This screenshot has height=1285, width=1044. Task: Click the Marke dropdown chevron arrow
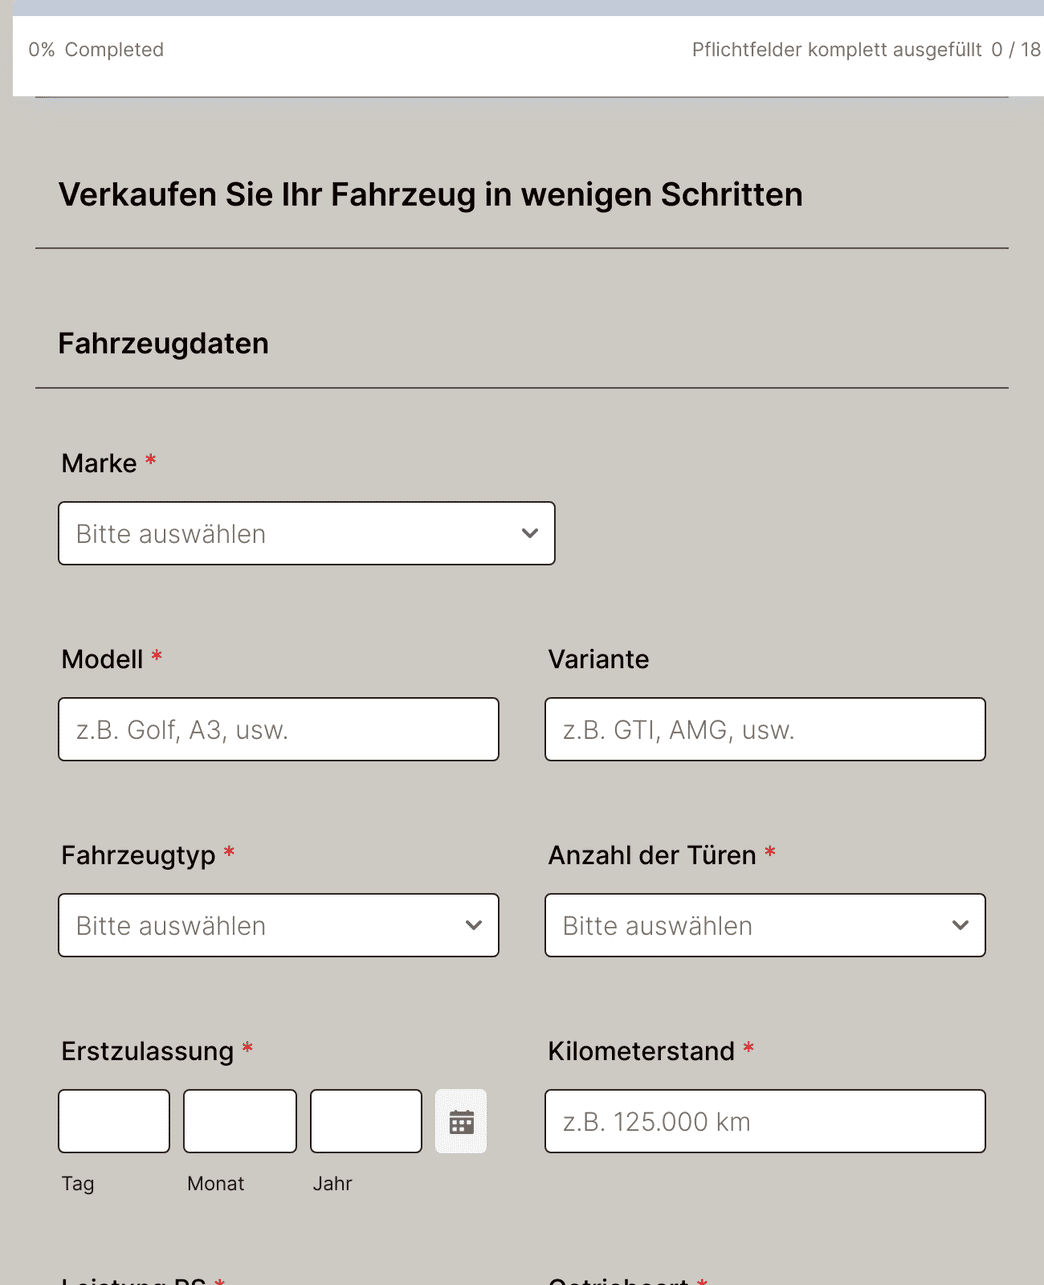click(x=529, y=533)
